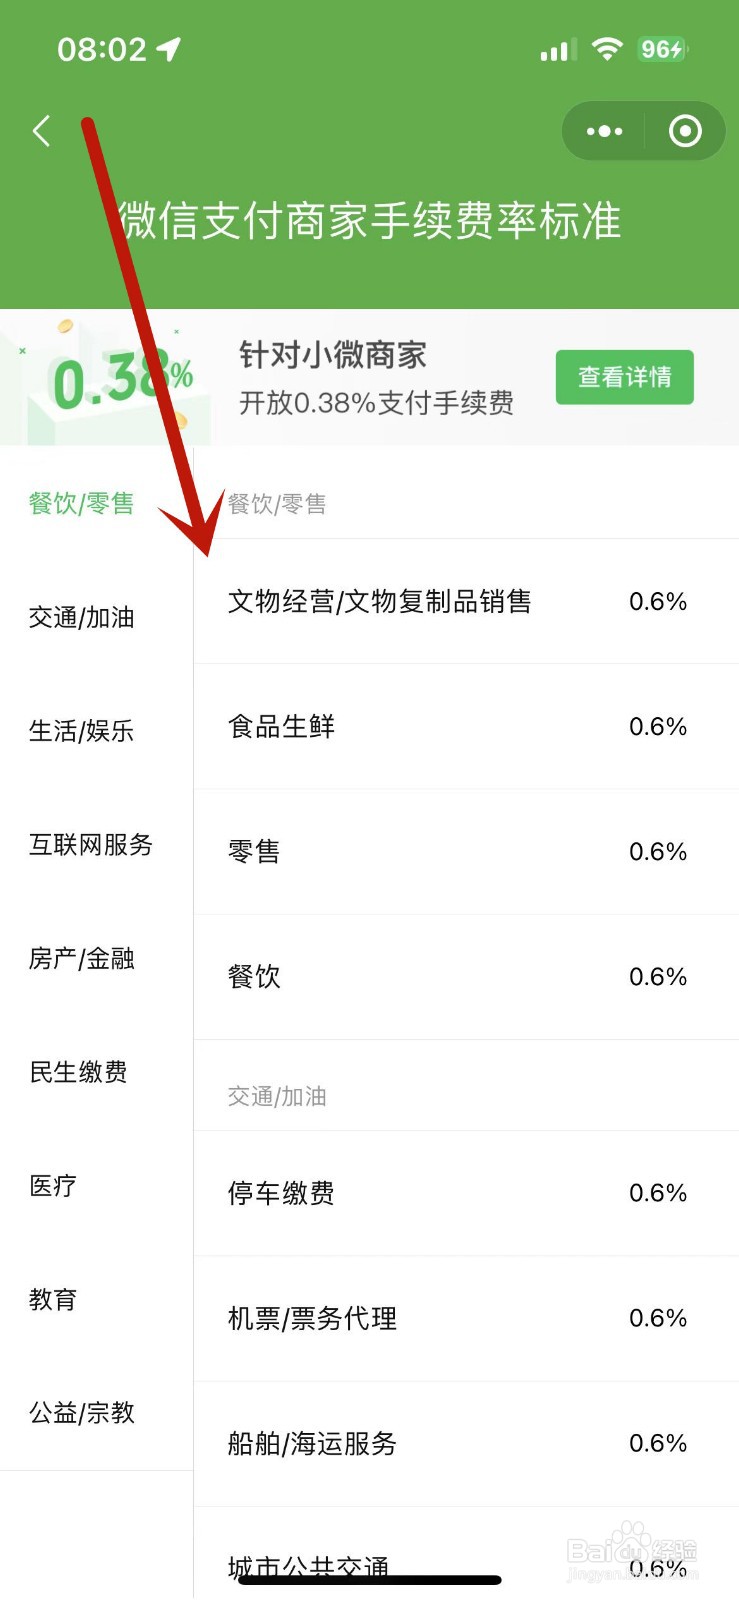Switch to the 交通/加油 category

point(82,617)
